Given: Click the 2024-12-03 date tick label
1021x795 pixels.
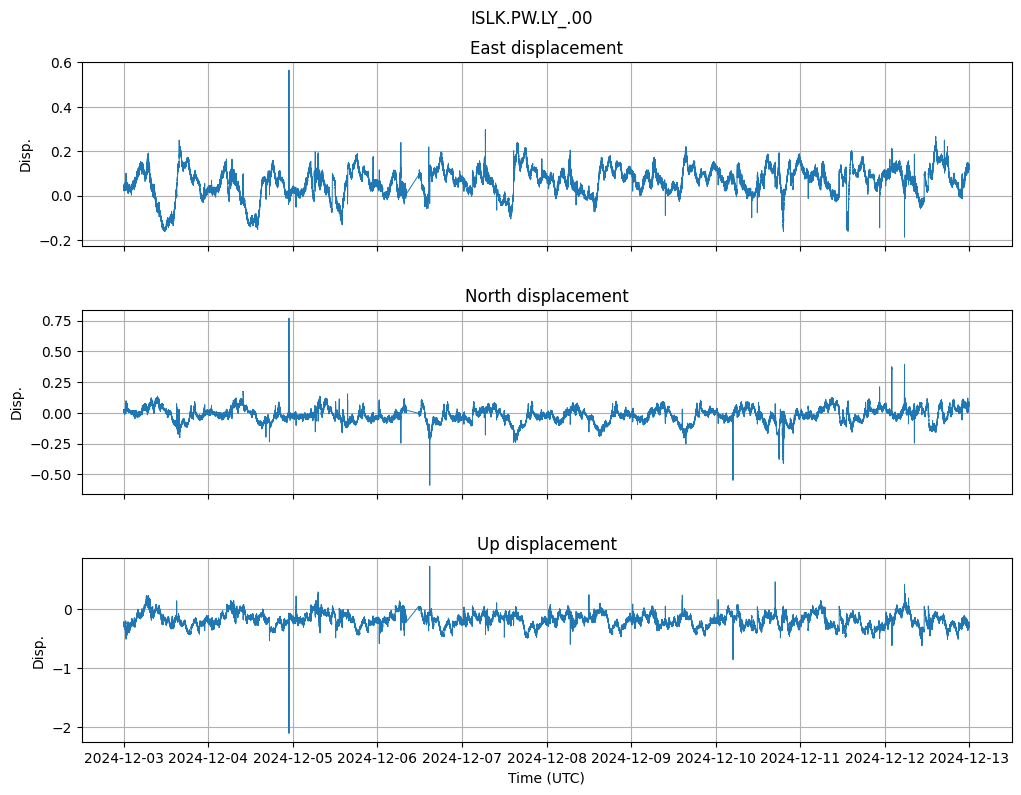Looking at the screenshot, I should (124, 759).
